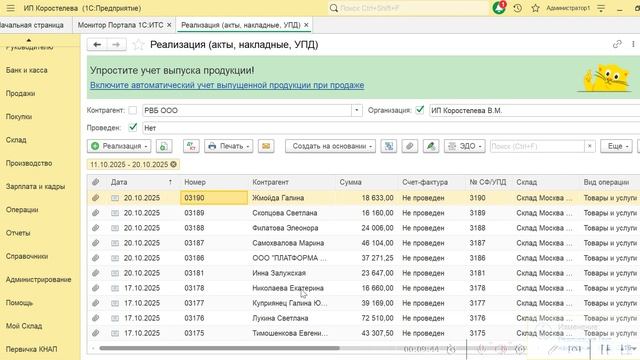The width and height of the screenshot is (640, 360).
Task: Add page to favorites star
Action: (x=138, y=44)
